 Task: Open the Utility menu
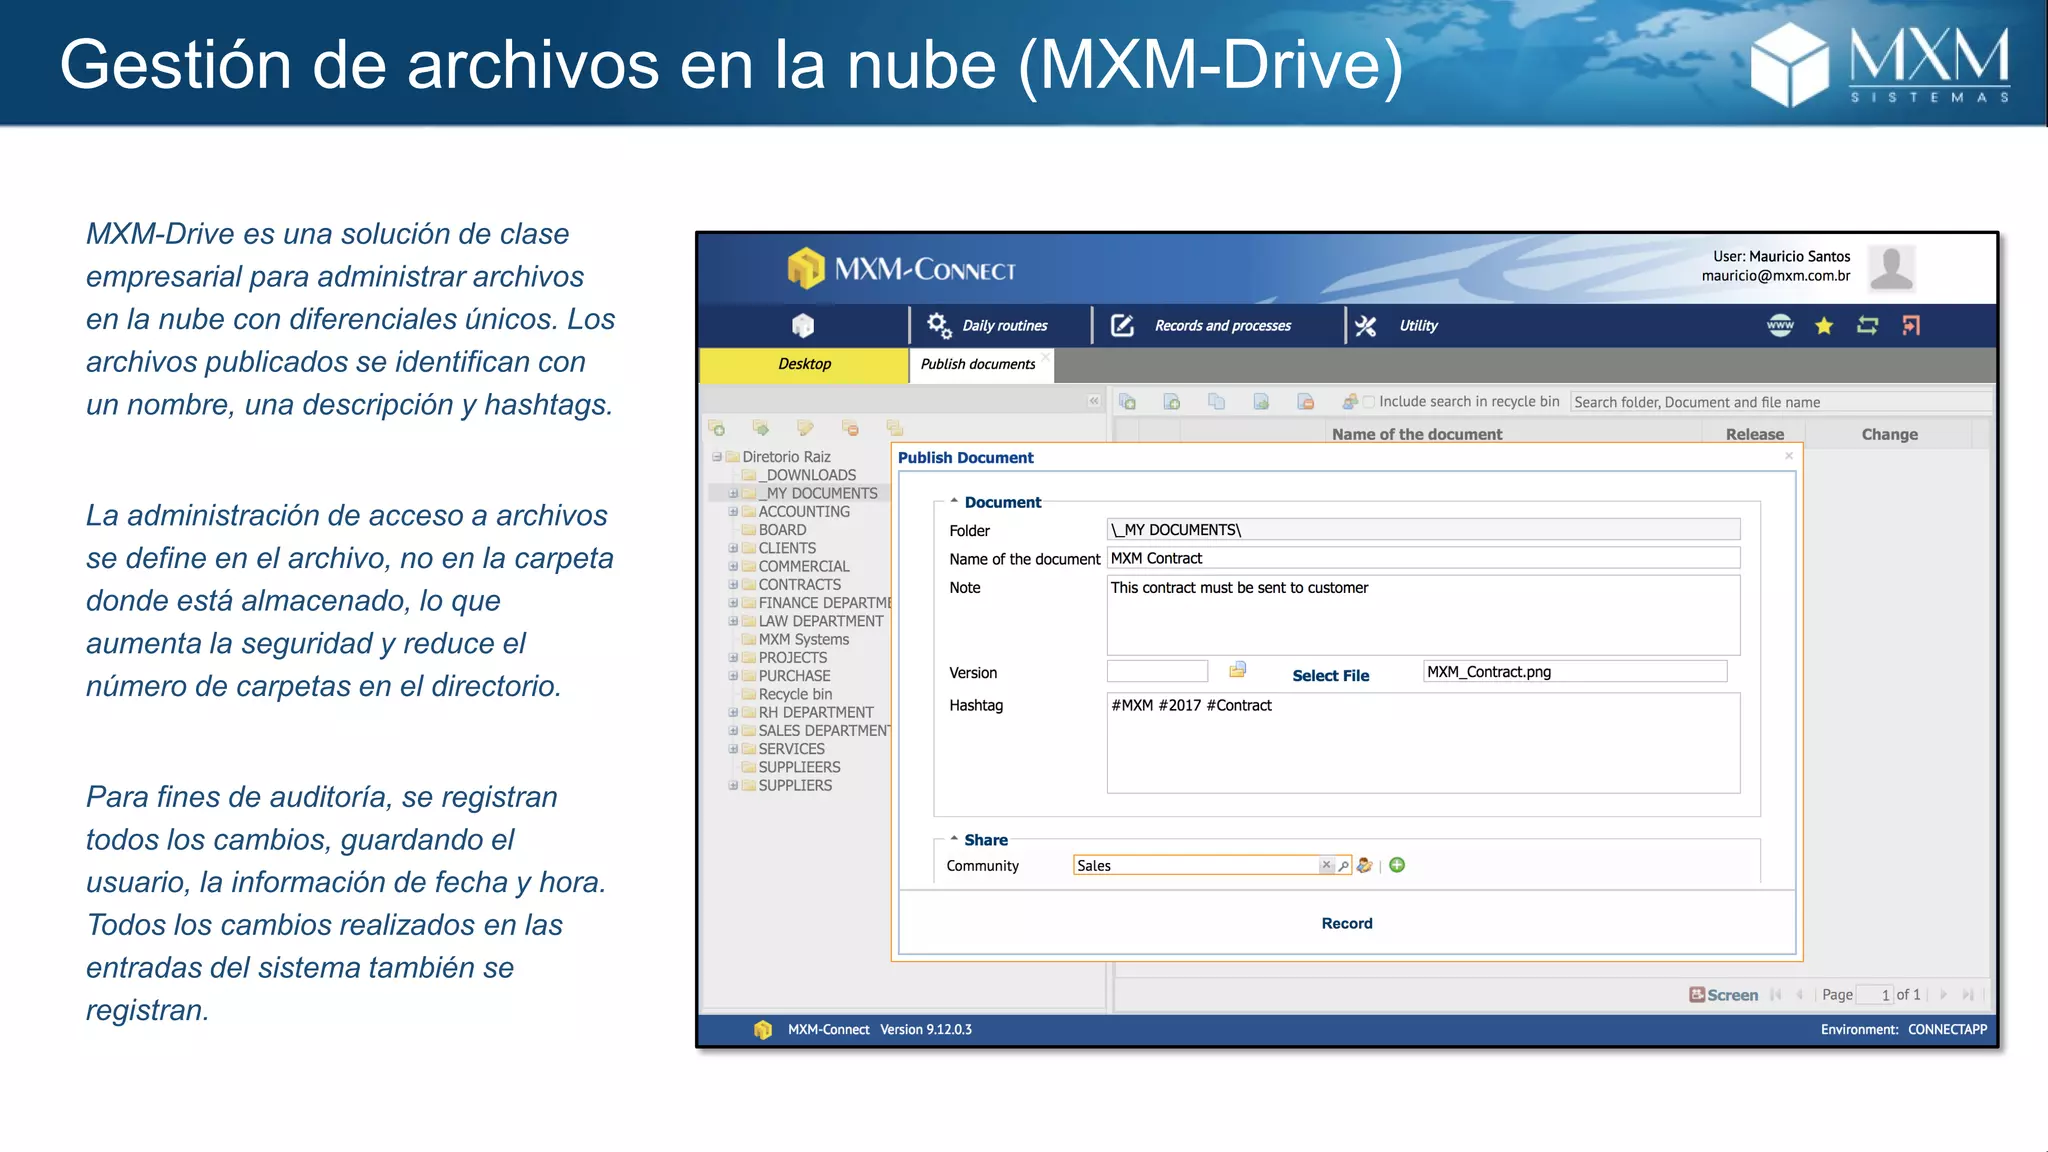click(x=1396, y=325)
